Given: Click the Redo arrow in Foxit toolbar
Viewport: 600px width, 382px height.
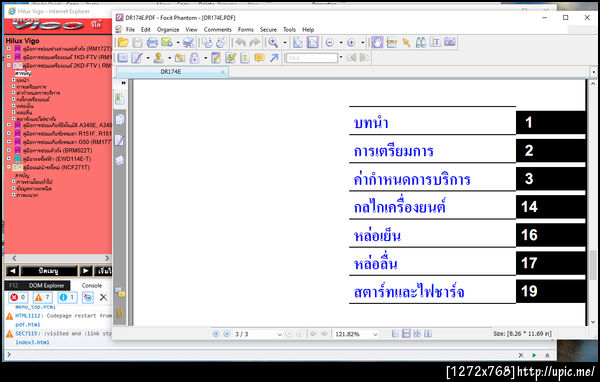Looking at the screenshot, I should pos(255,42).
